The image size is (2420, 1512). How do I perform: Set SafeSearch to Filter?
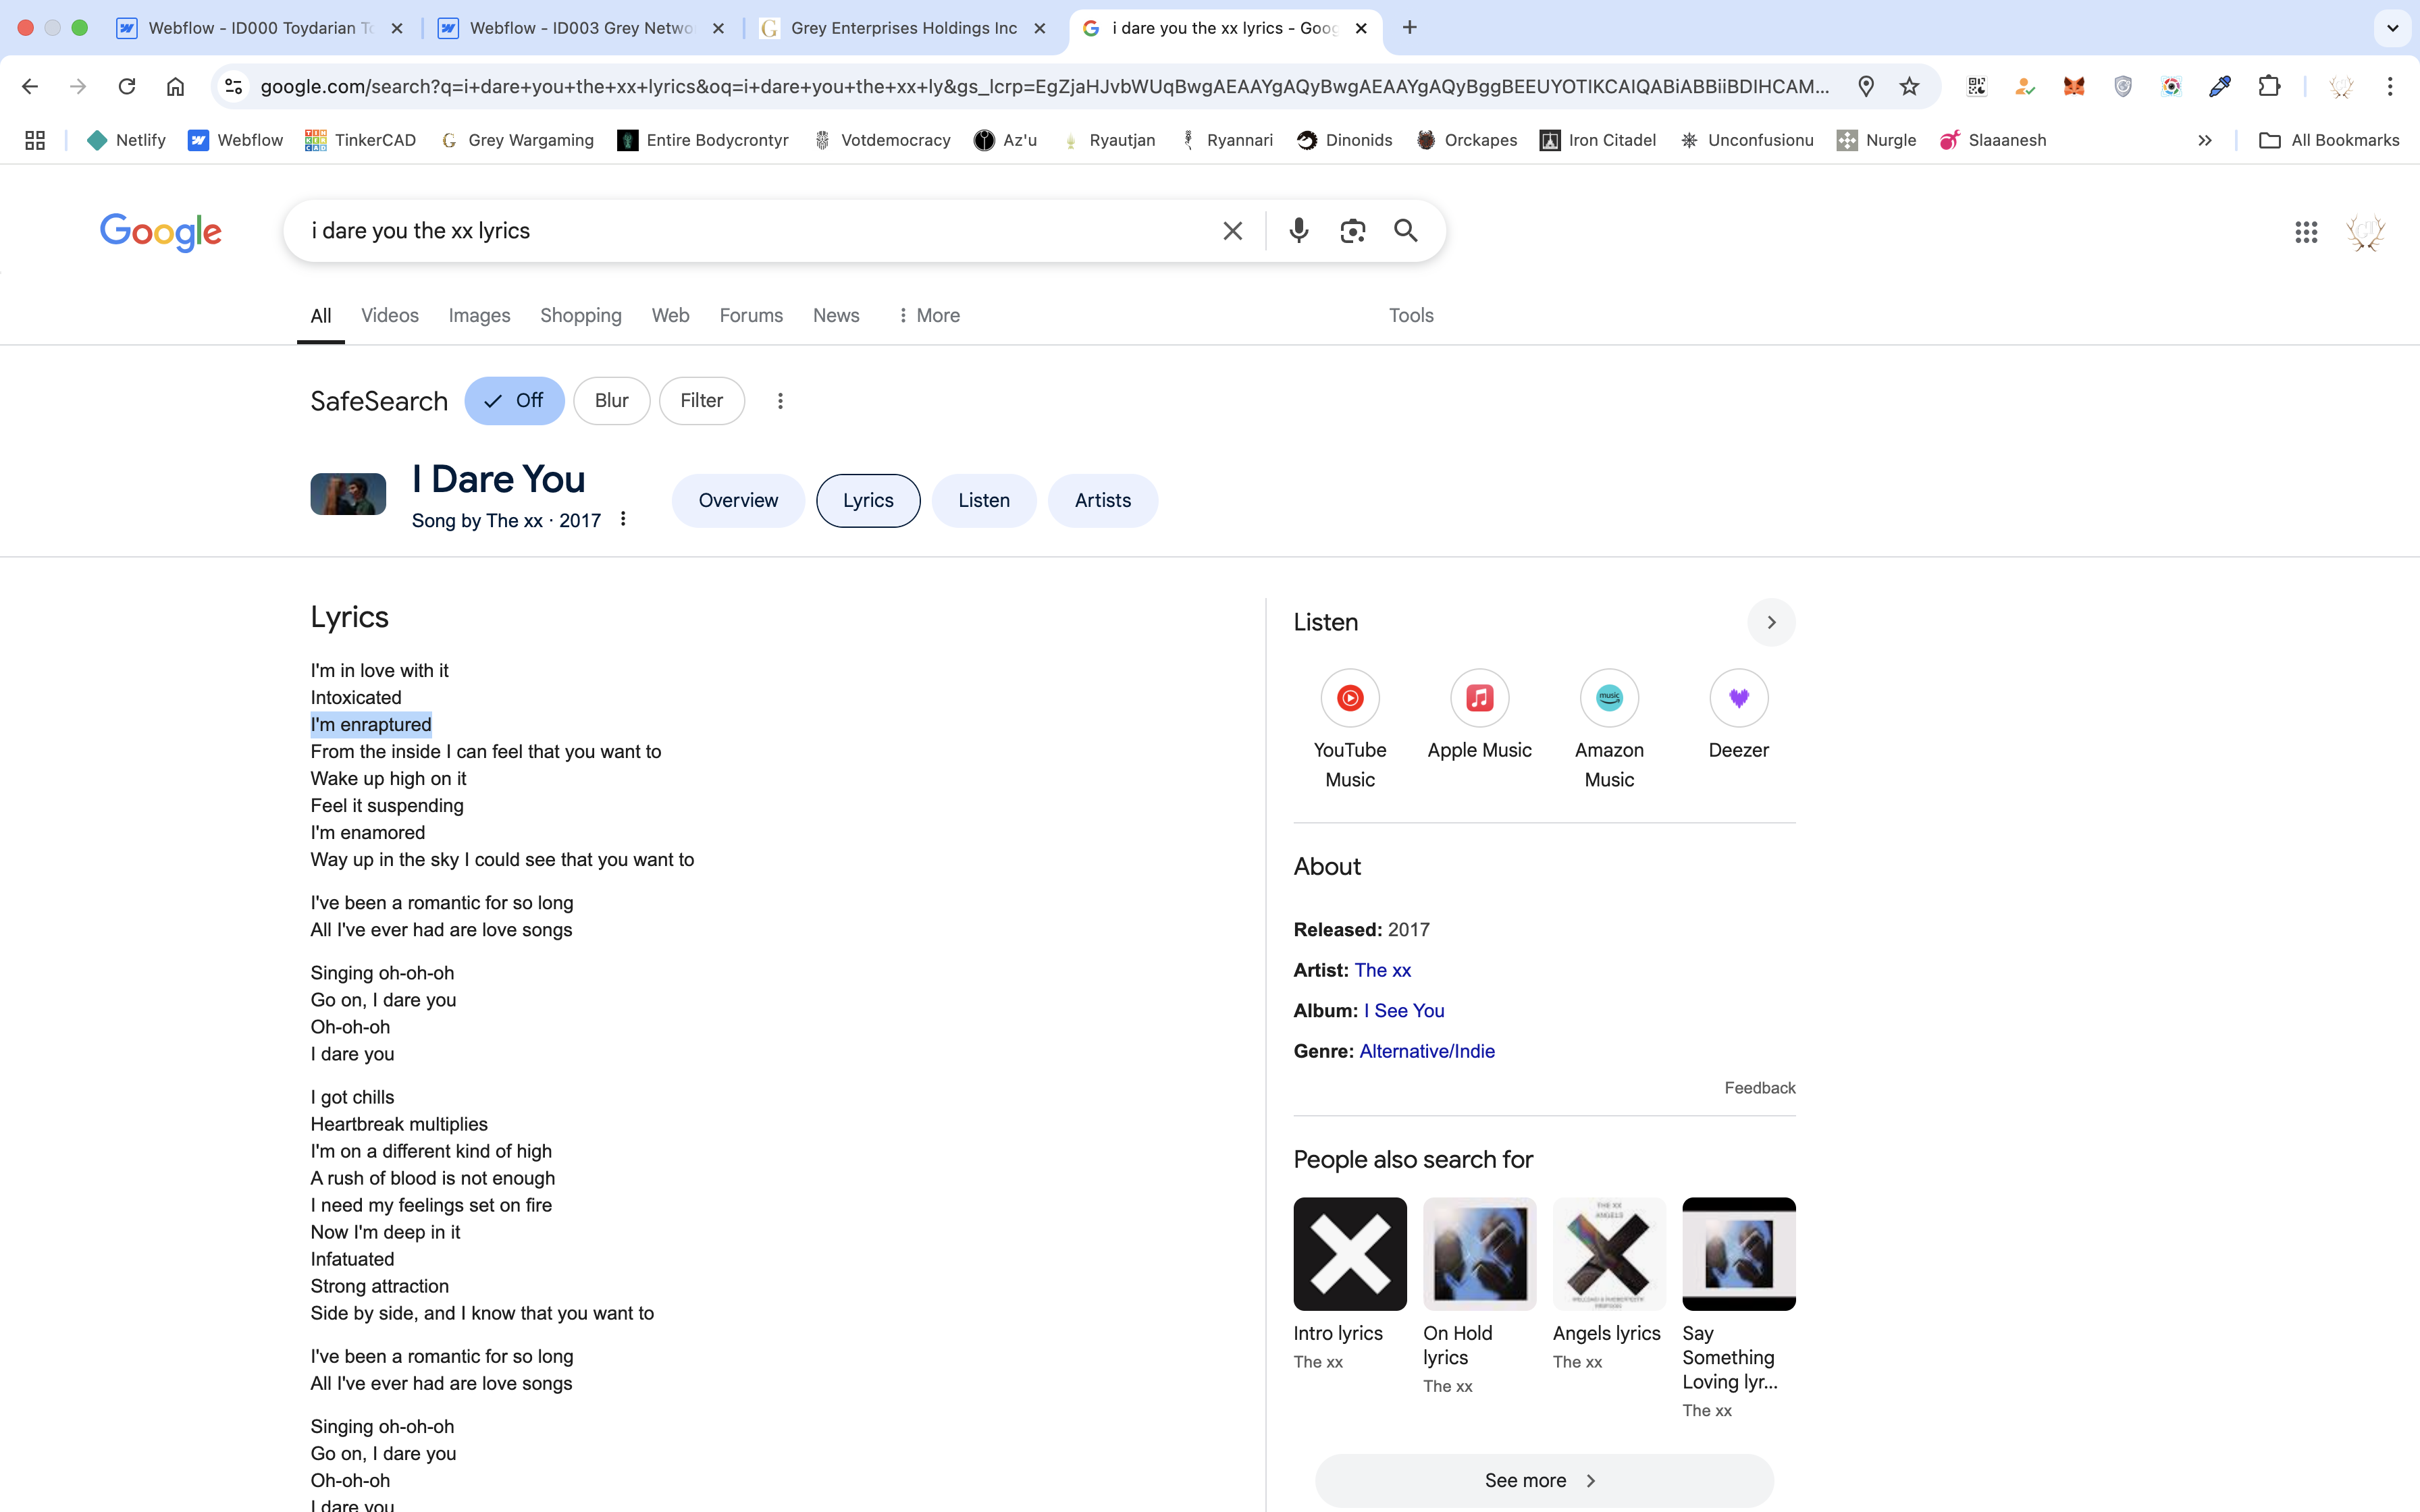(701, 401)
